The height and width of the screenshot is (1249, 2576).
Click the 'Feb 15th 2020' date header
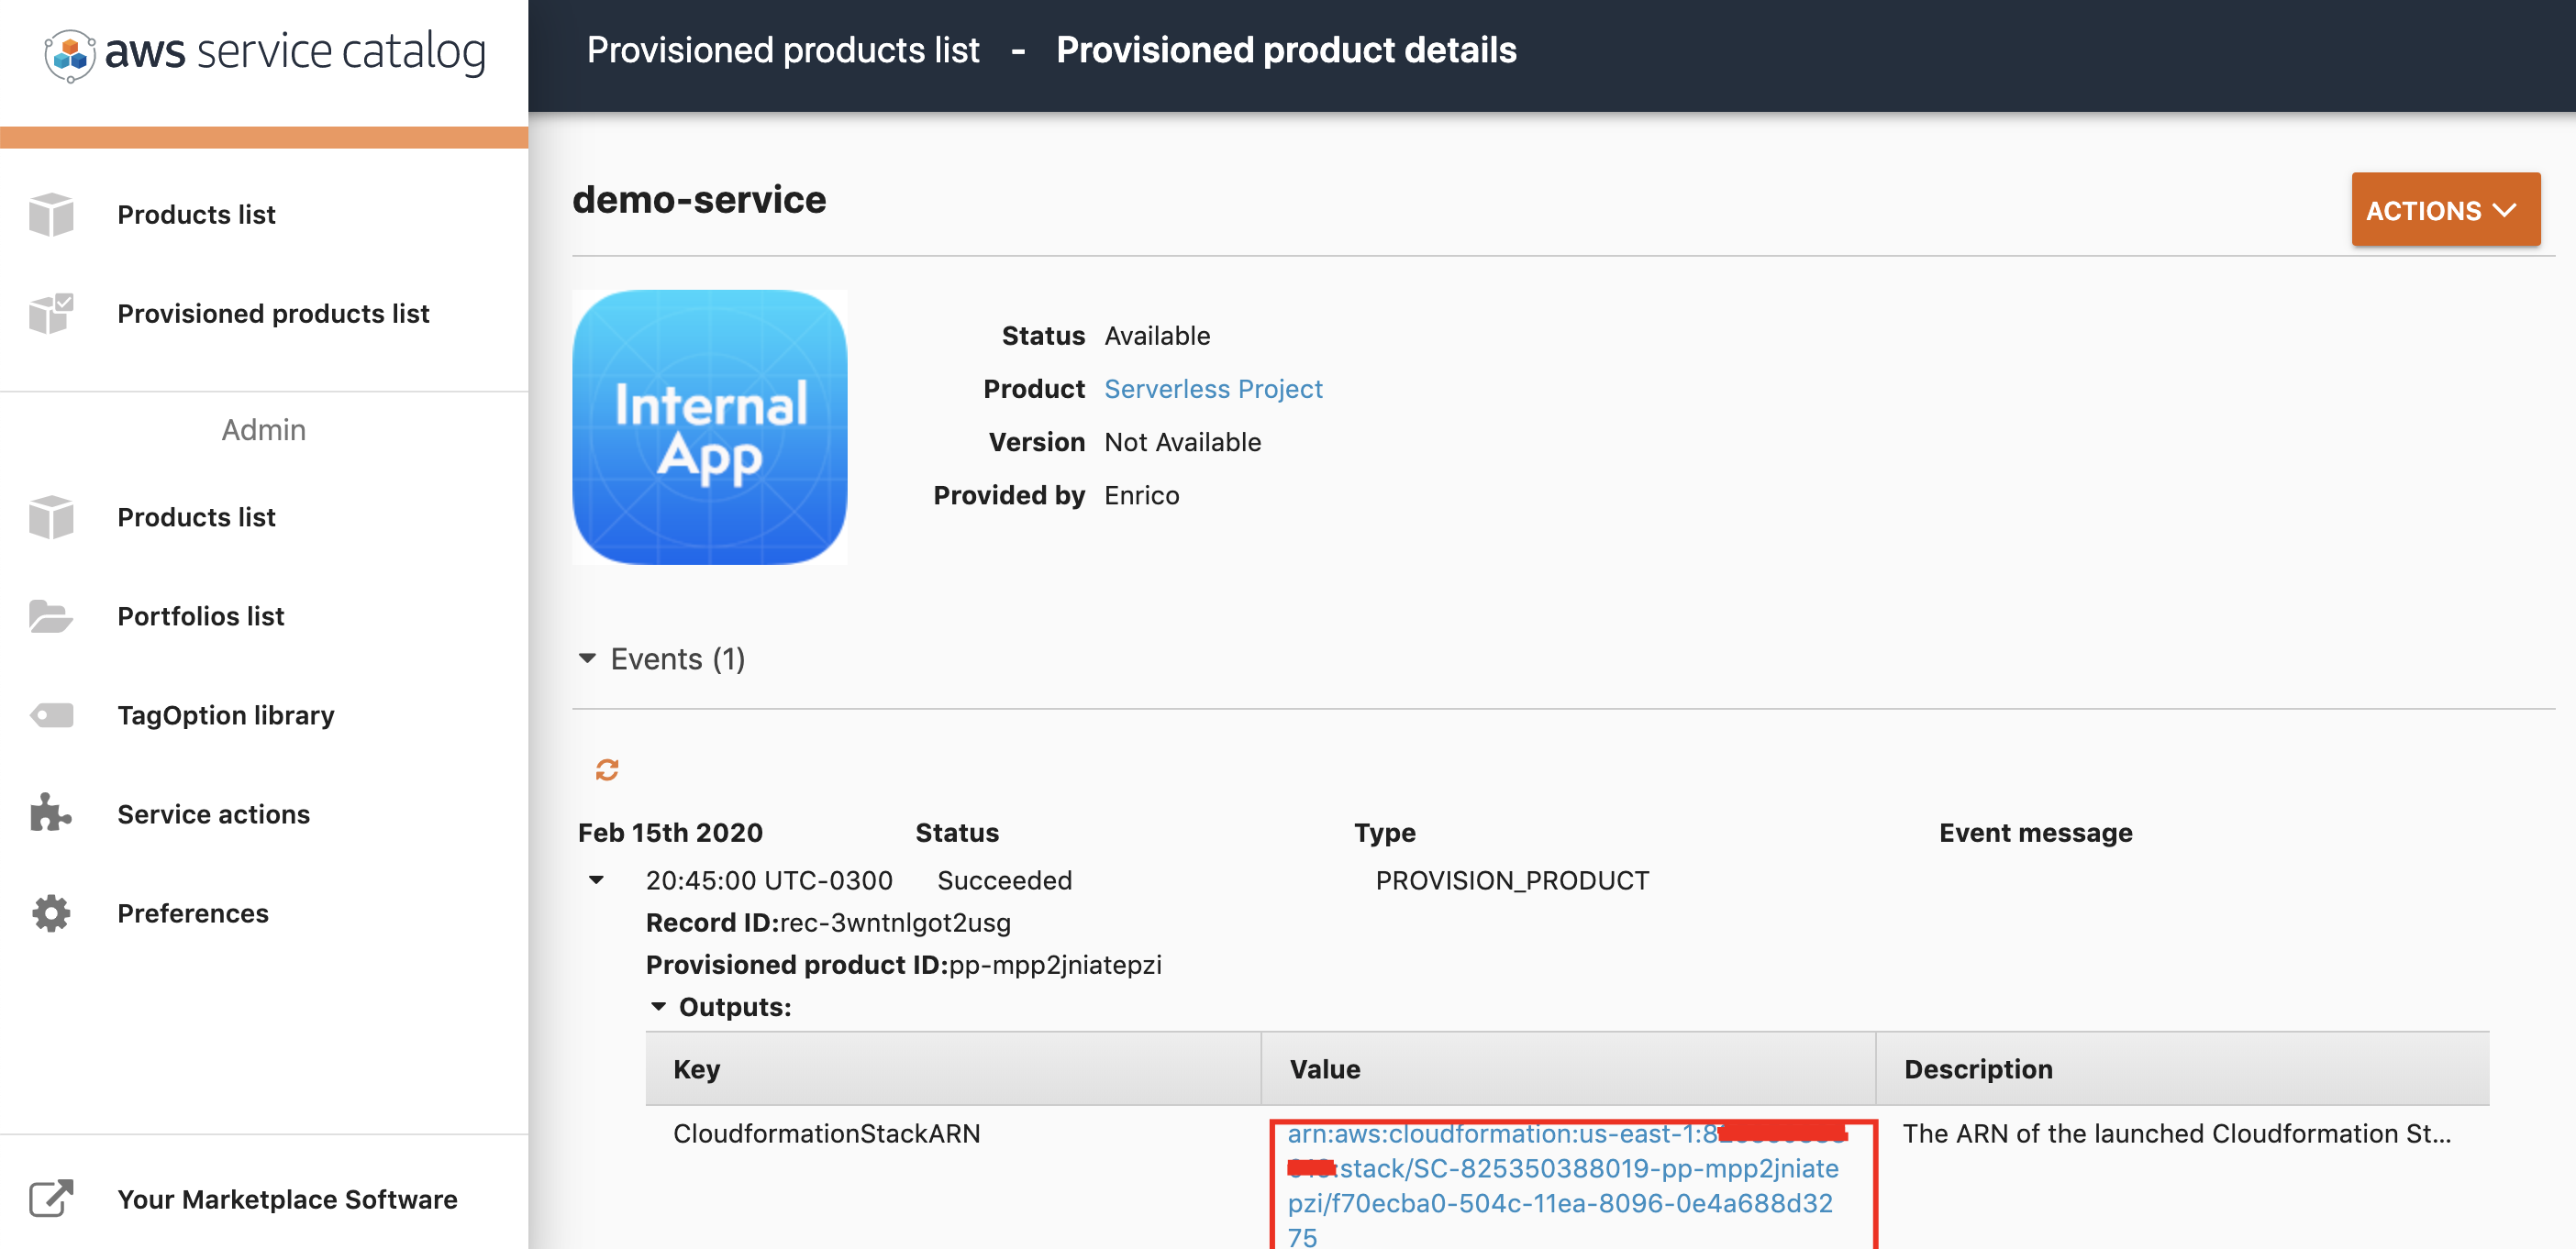pyautogui.click(x=670, y=832)
